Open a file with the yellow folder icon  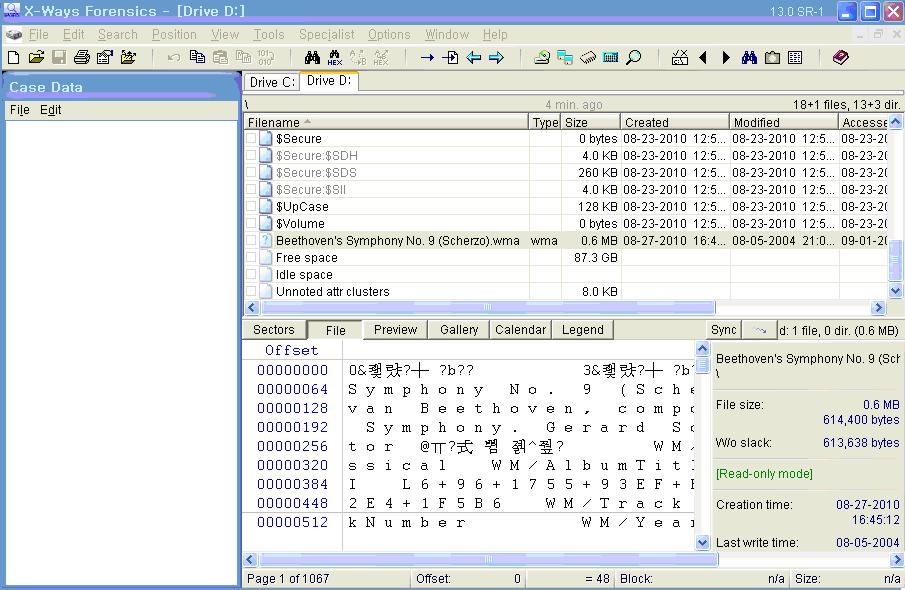coord(36,57)
